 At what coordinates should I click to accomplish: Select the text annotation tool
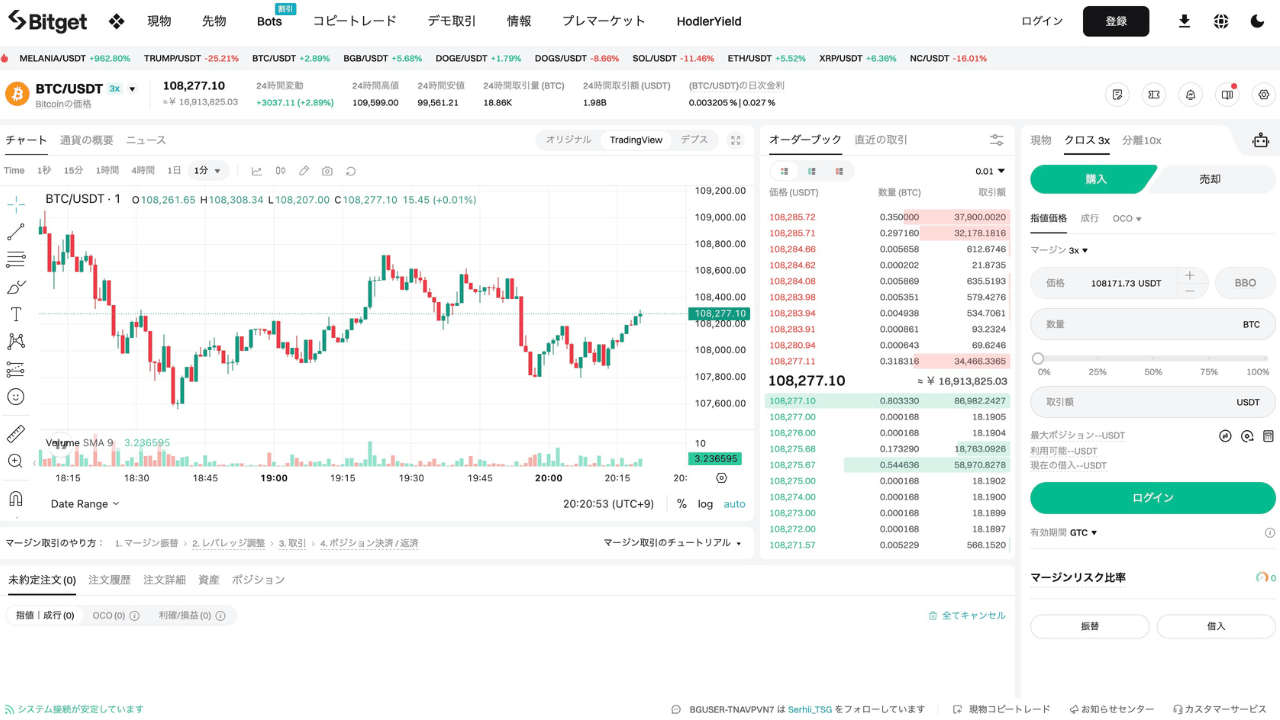point(14,315)
